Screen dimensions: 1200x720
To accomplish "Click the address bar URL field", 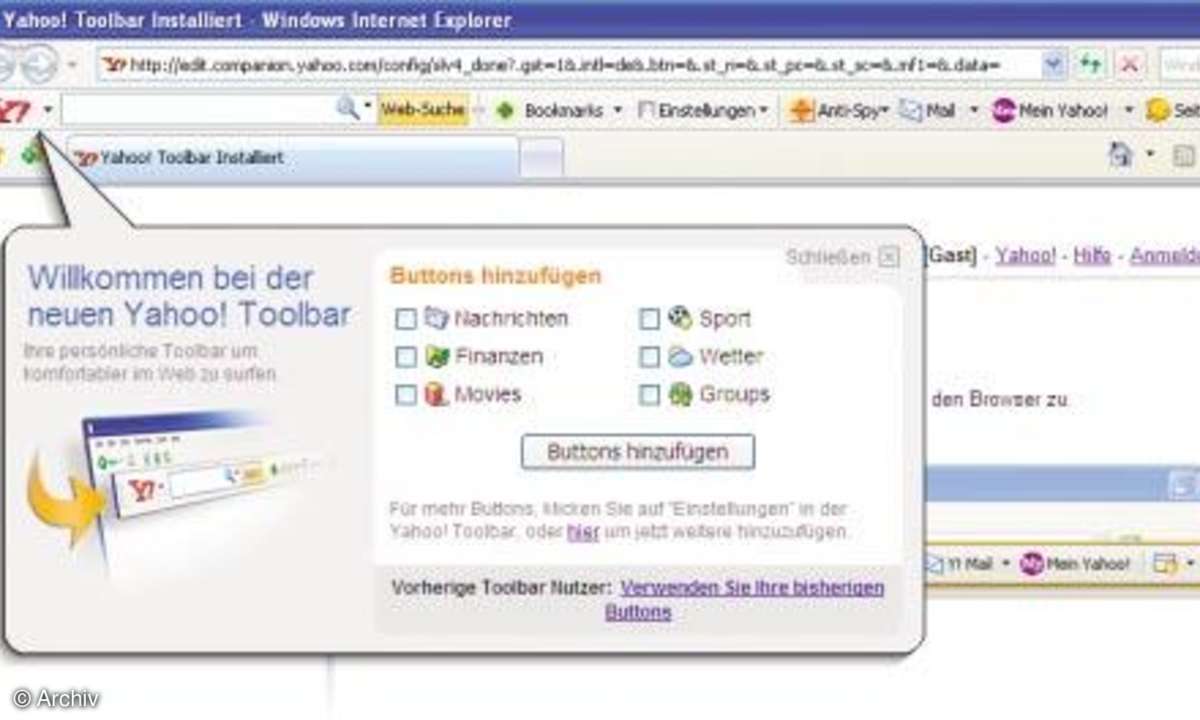I will coord(570,65).
